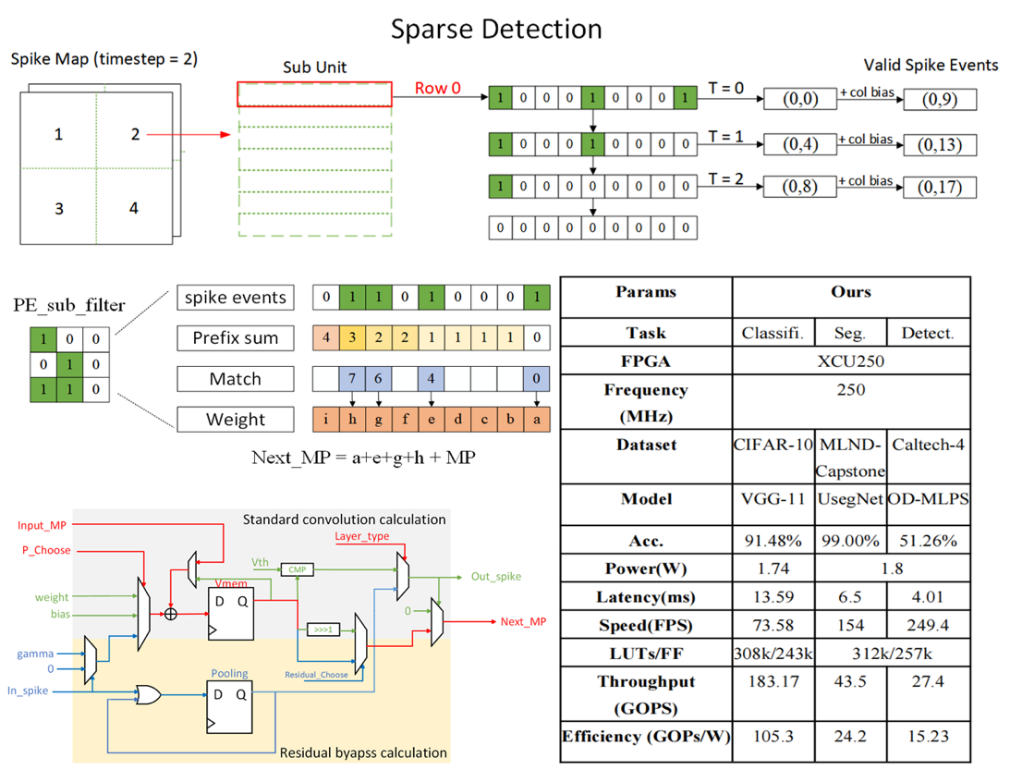This screenshot has width=1010, height=770.
Task: Select the CMP comparator block
Action: click(296, 569)
